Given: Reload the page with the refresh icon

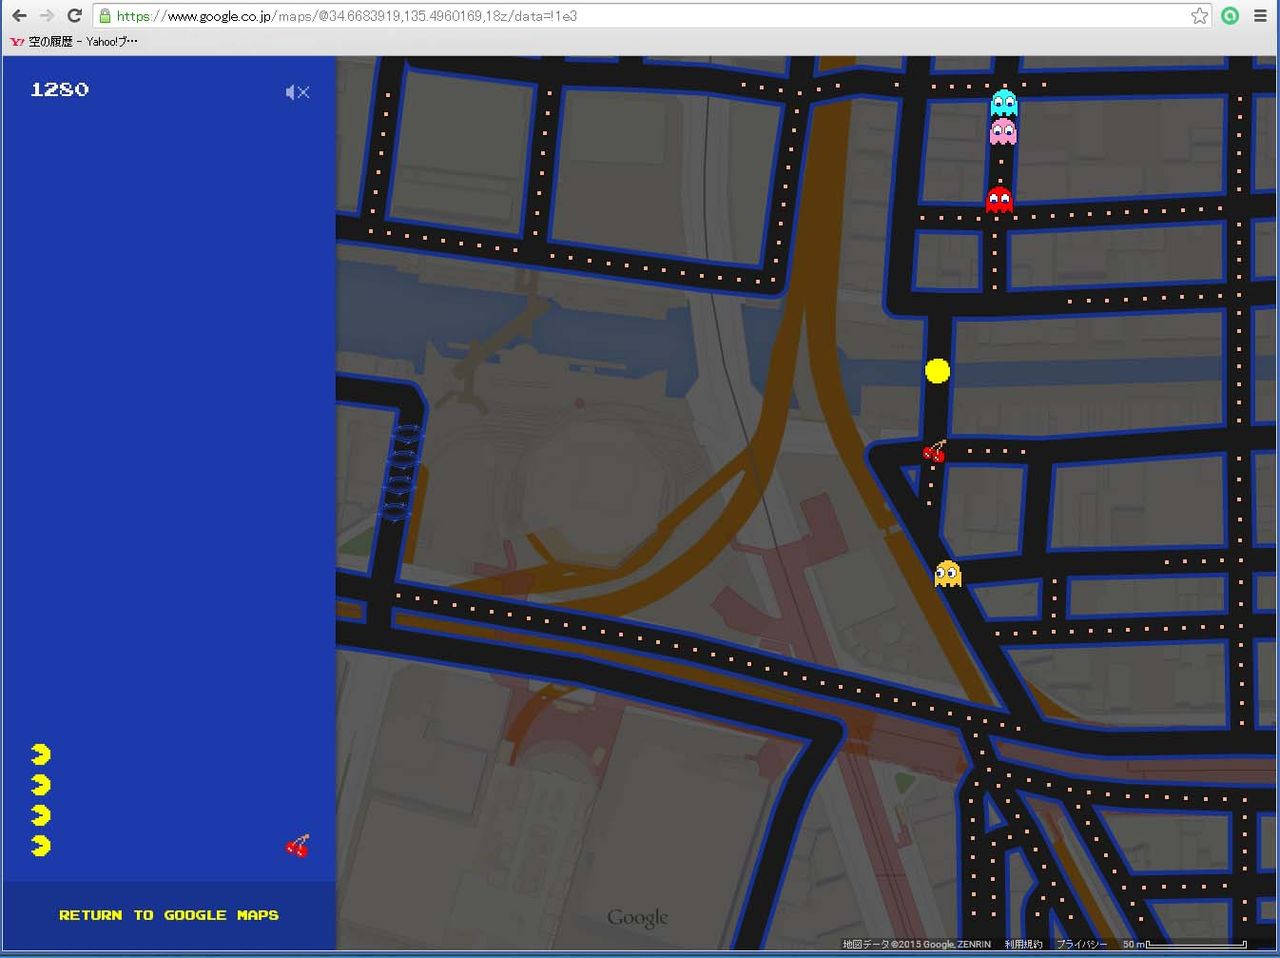Looking at the screenshot, I should [x=74, y=16].
